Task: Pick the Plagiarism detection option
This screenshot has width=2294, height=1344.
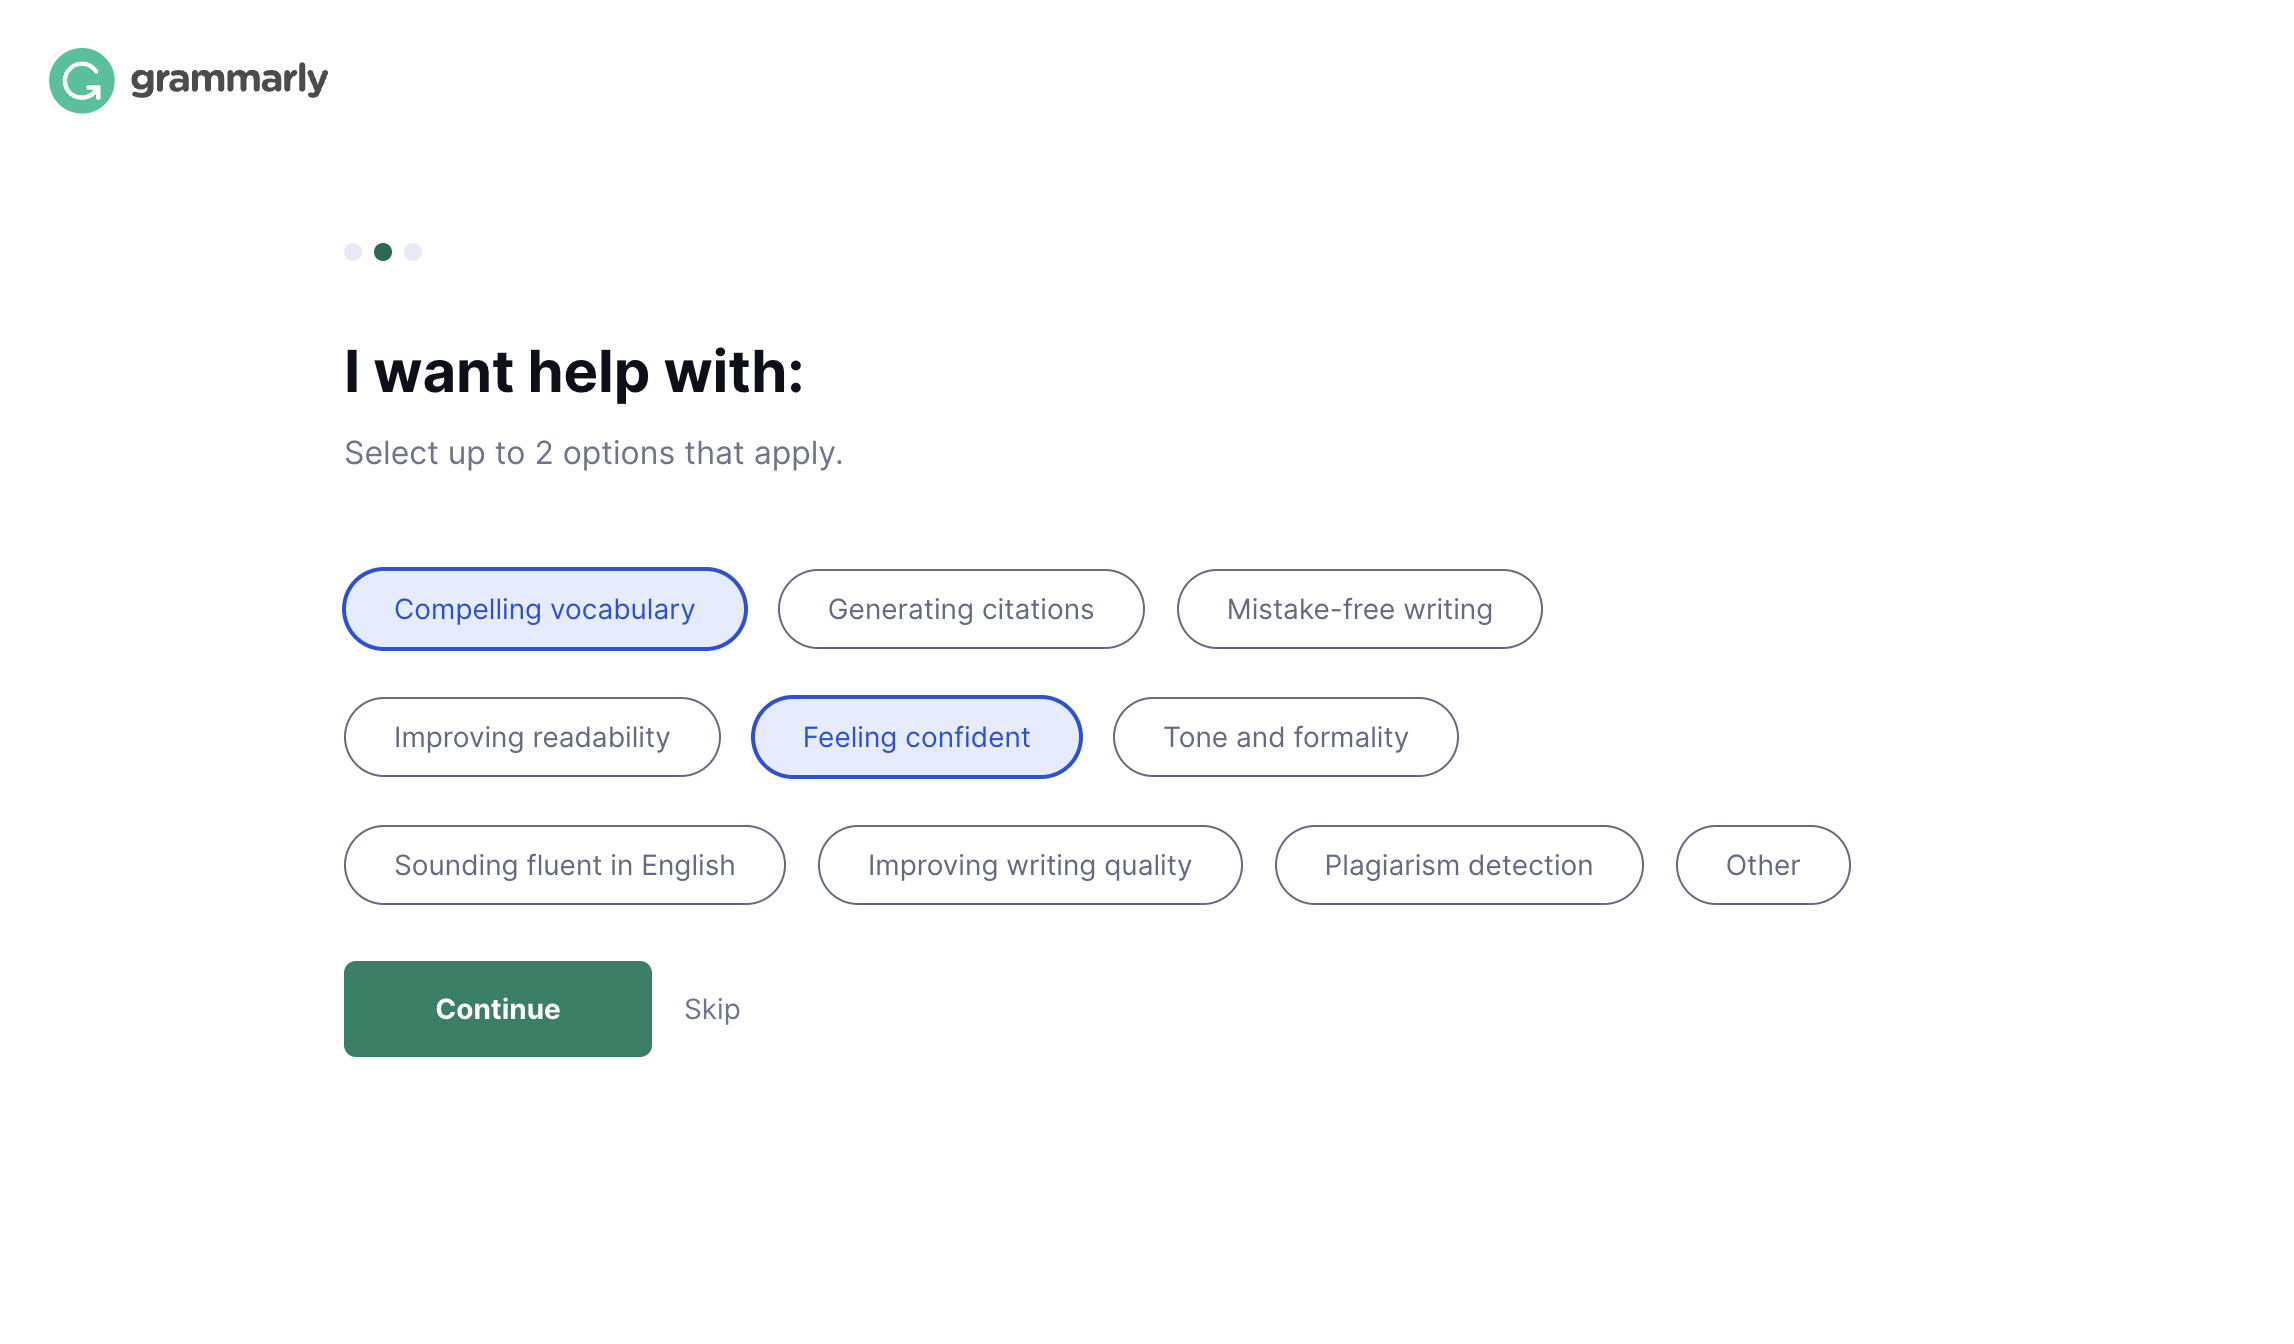Action: [1459, 865]
